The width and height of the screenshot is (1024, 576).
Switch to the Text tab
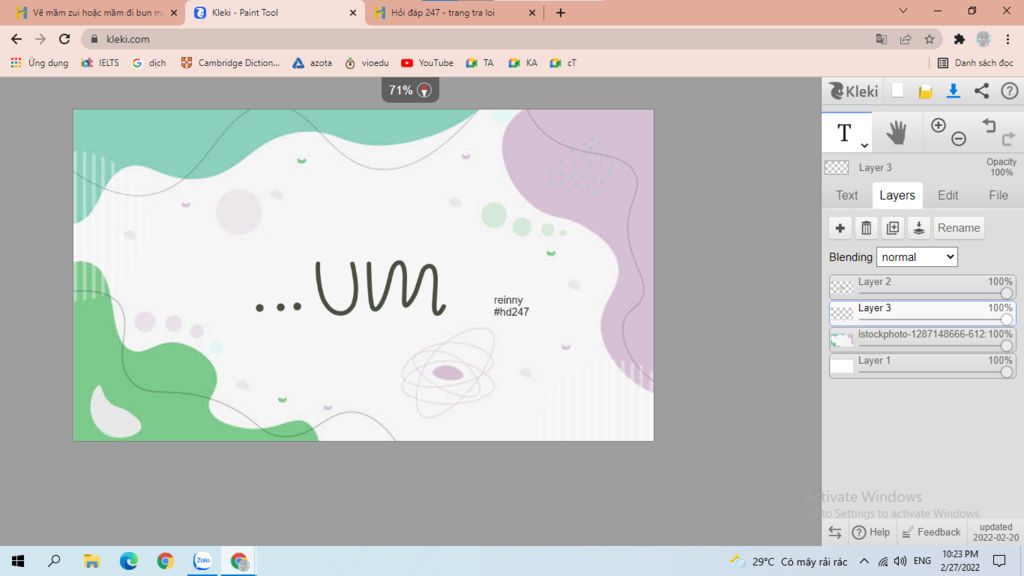point(846,195)
